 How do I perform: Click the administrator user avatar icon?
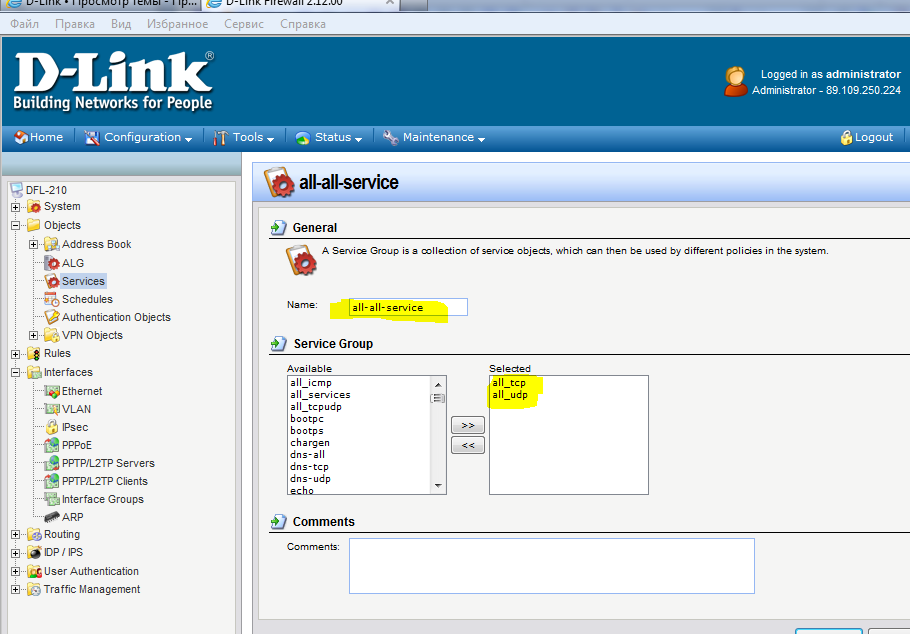(735, 82)
